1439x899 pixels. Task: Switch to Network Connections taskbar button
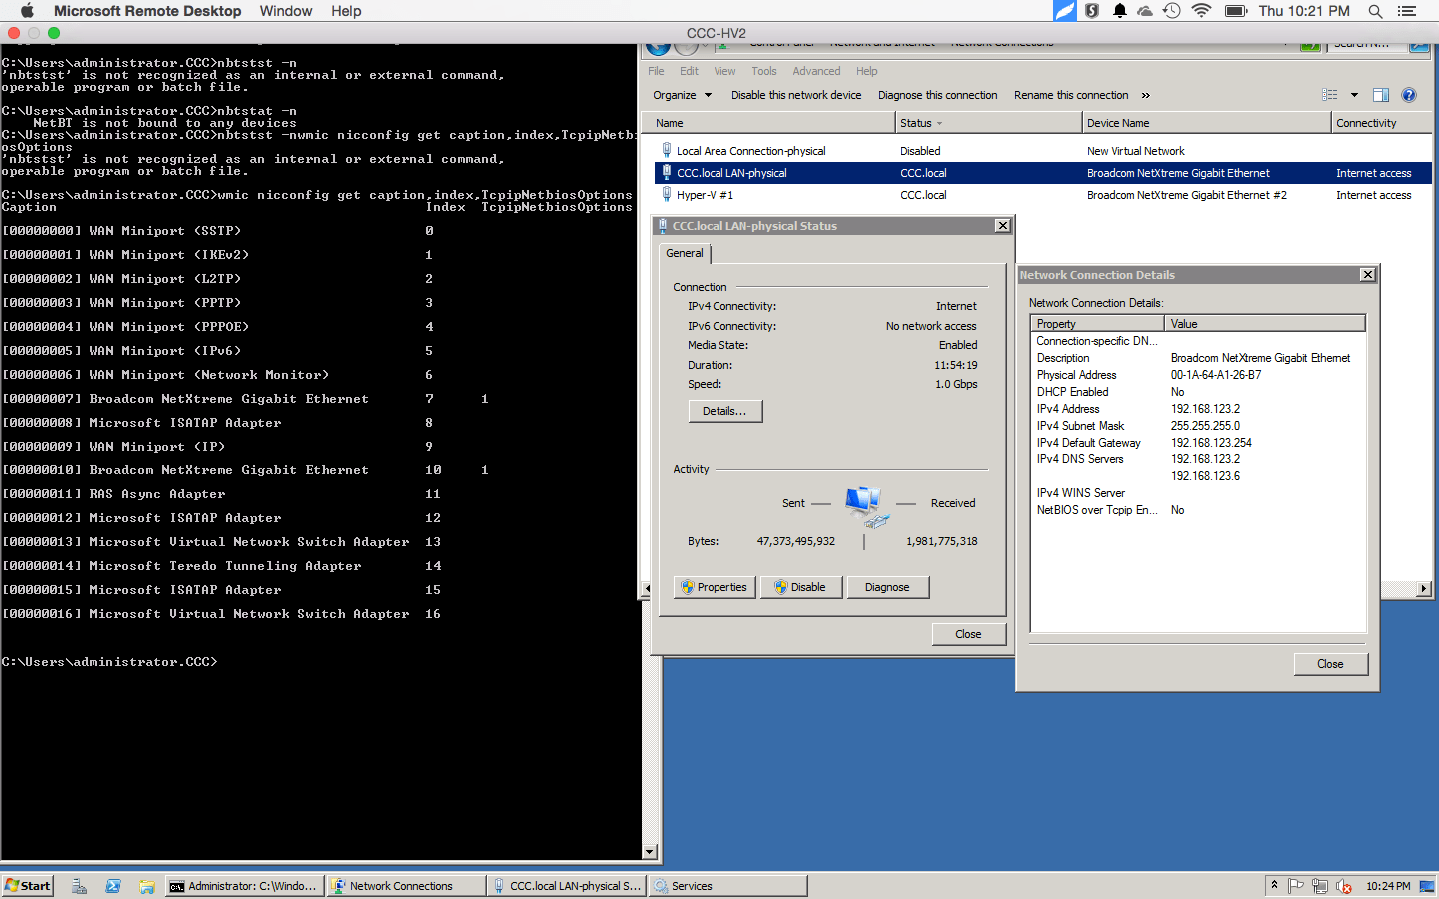coord(406,886)
